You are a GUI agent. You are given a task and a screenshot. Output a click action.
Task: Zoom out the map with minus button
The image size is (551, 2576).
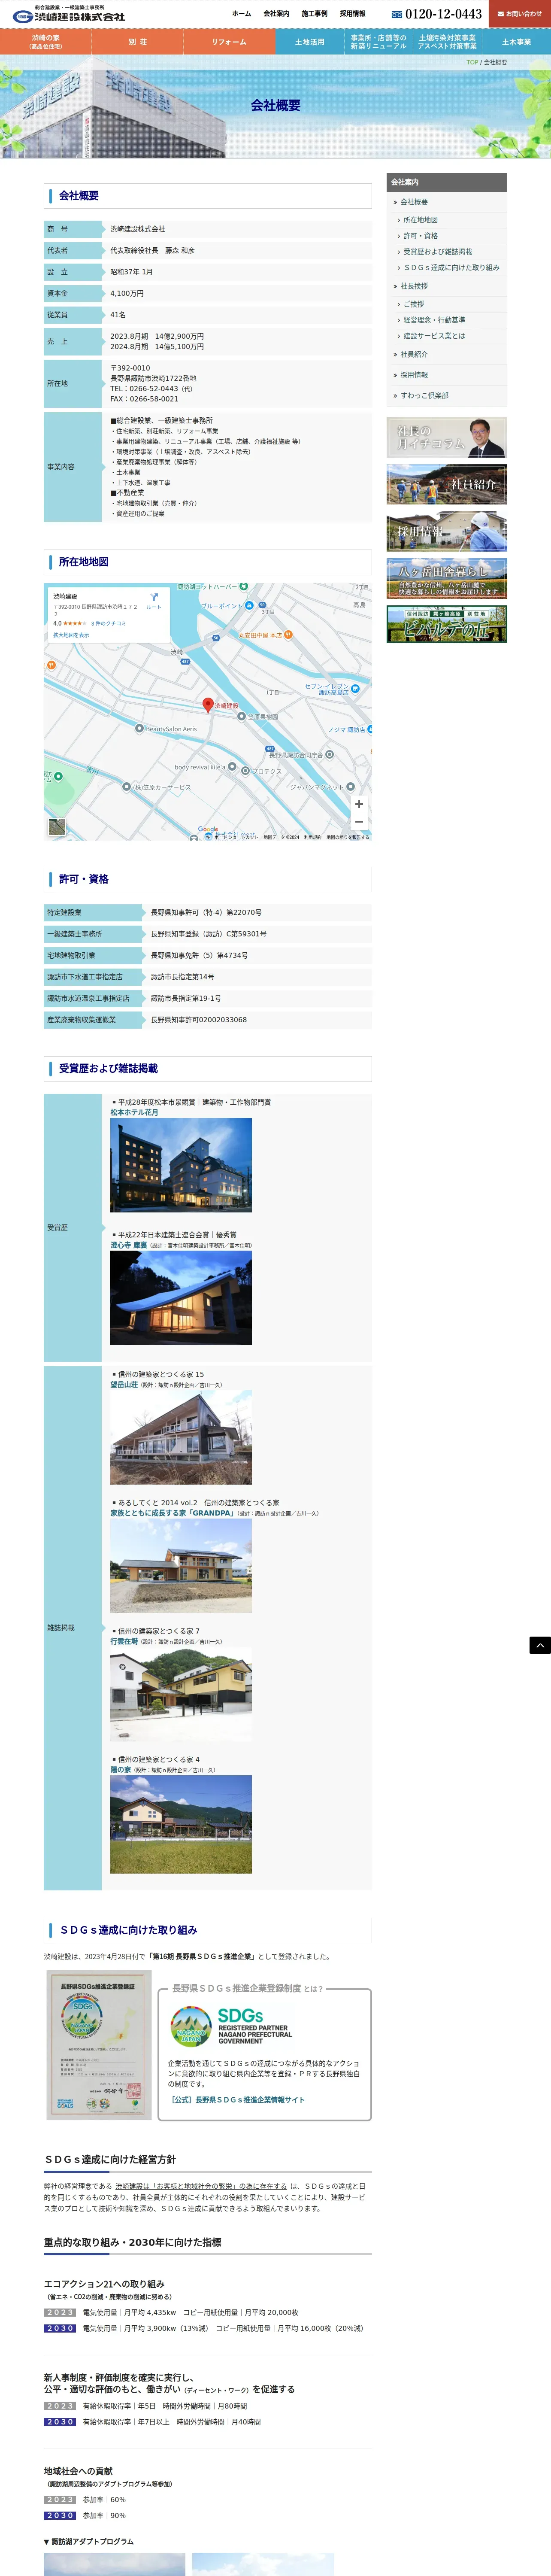click(359, 822)
